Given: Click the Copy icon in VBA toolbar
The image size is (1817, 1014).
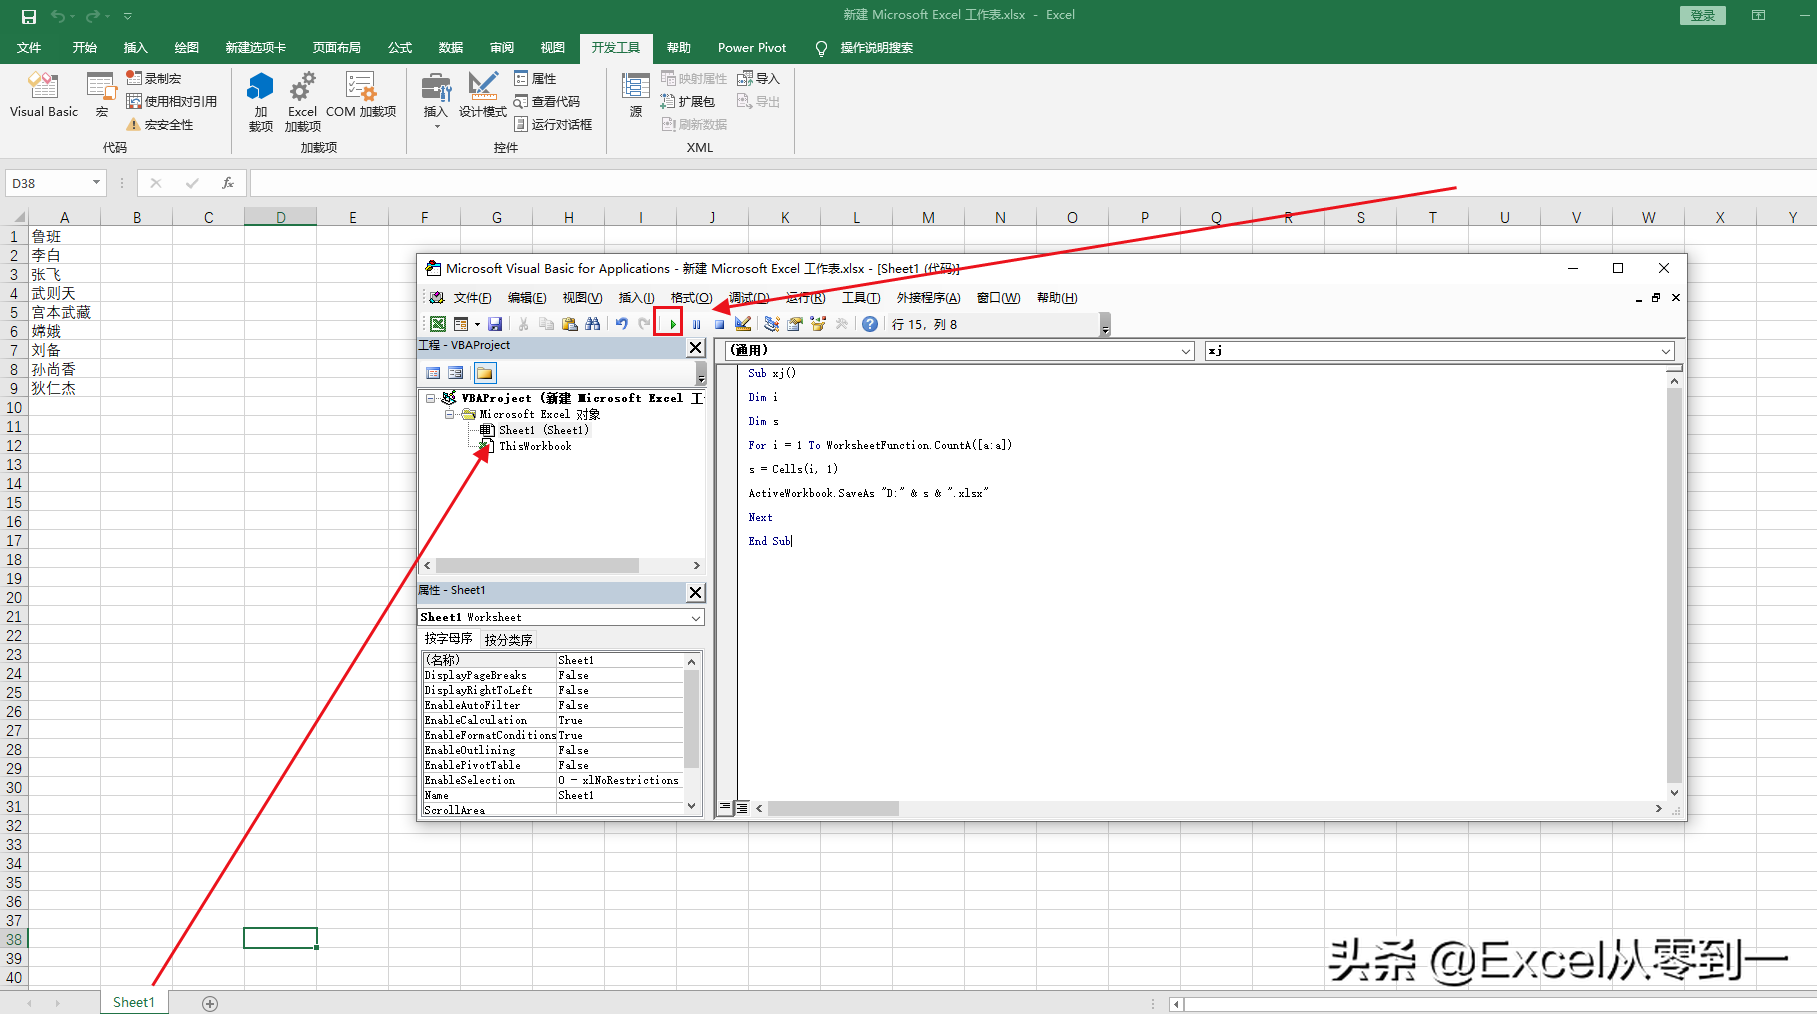Looking at the screenshot, I should [546, 324].
